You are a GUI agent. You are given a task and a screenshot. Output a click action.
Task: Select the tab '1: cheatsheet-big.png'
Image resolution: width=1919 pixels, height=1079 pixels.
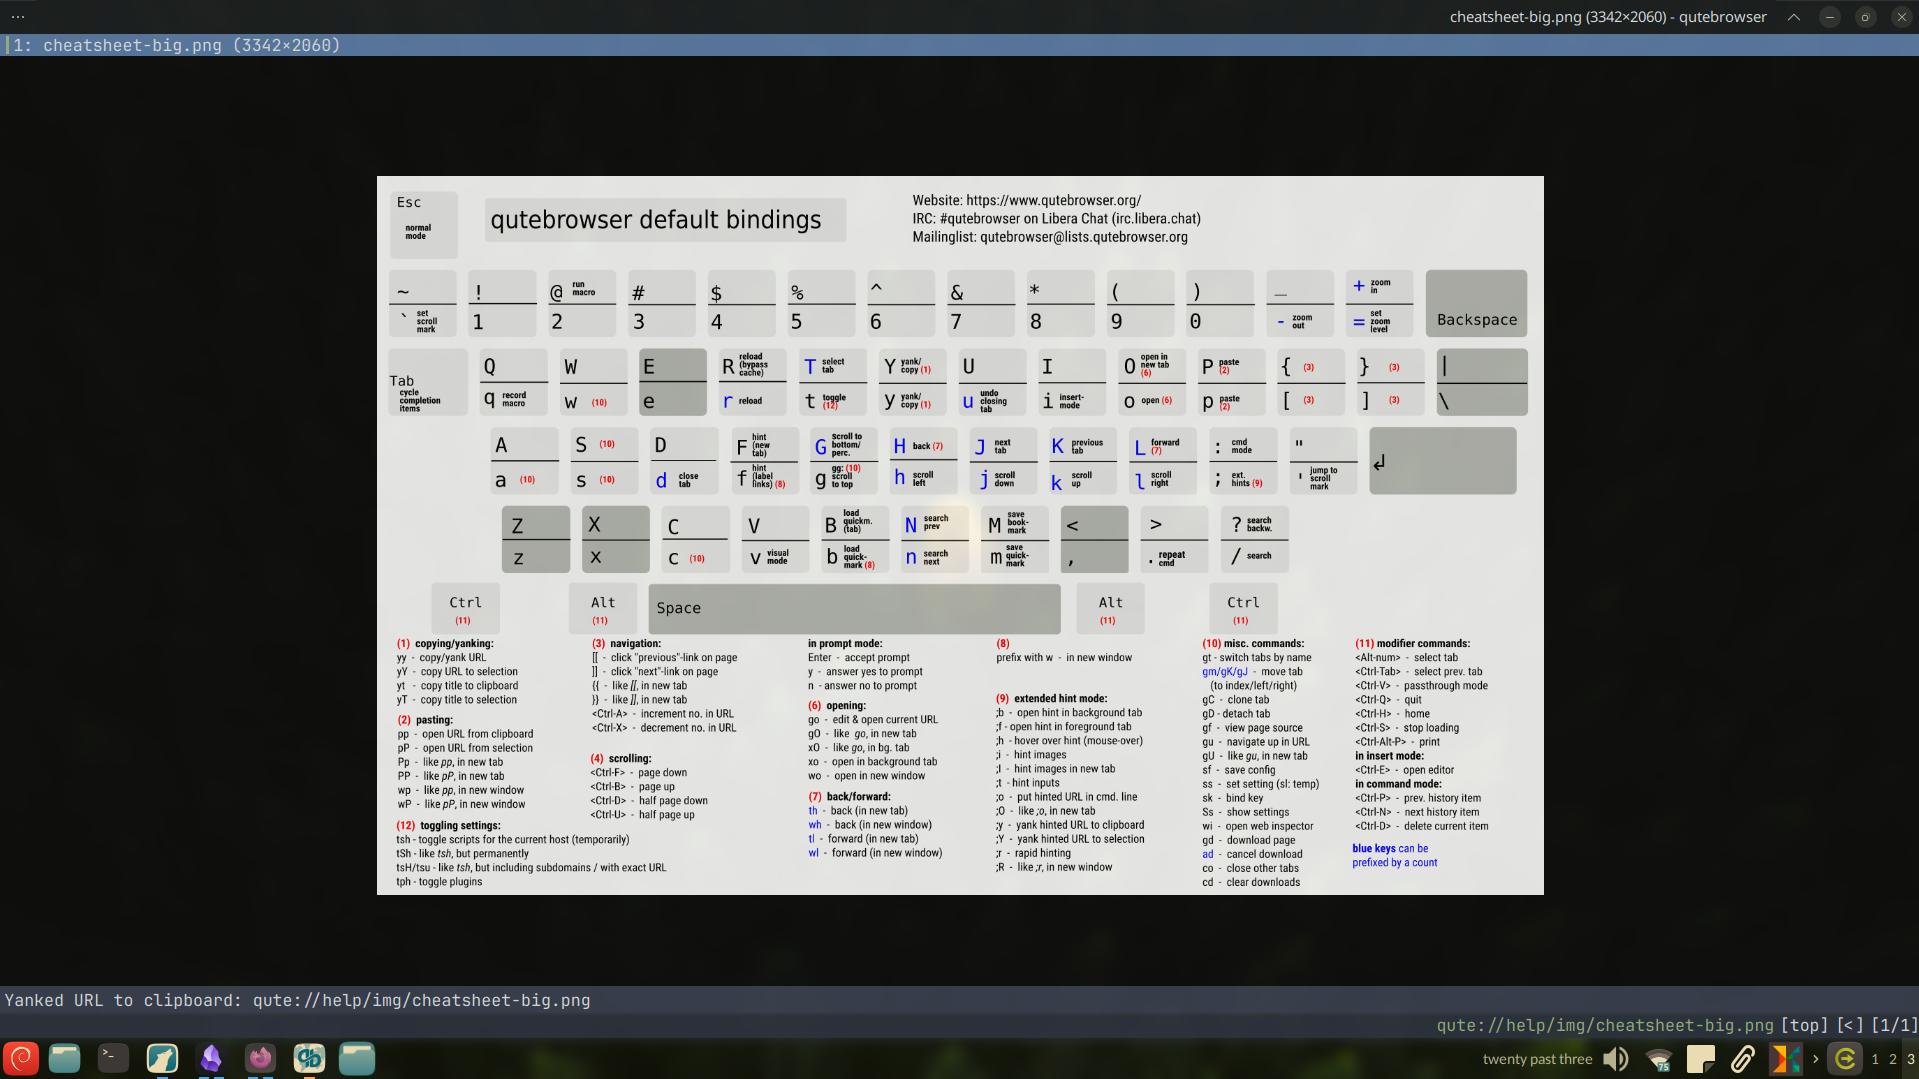click(959, 45)
